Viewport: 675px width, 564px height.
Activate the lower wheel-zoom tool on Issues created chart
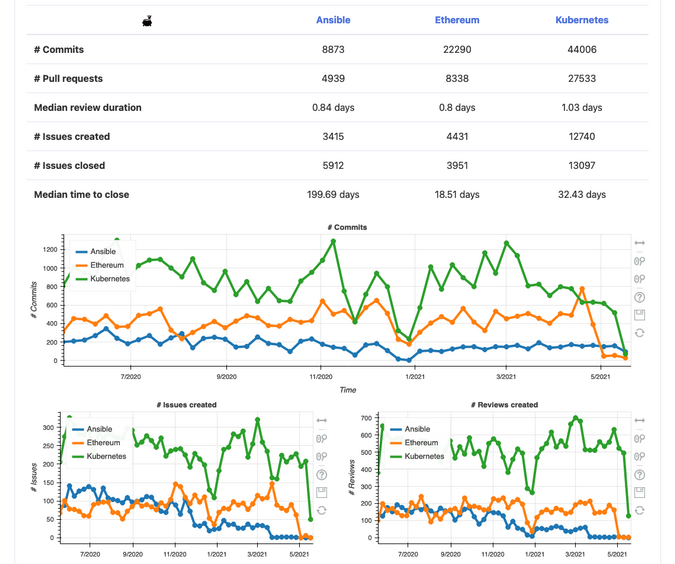[x=322, y=456]
